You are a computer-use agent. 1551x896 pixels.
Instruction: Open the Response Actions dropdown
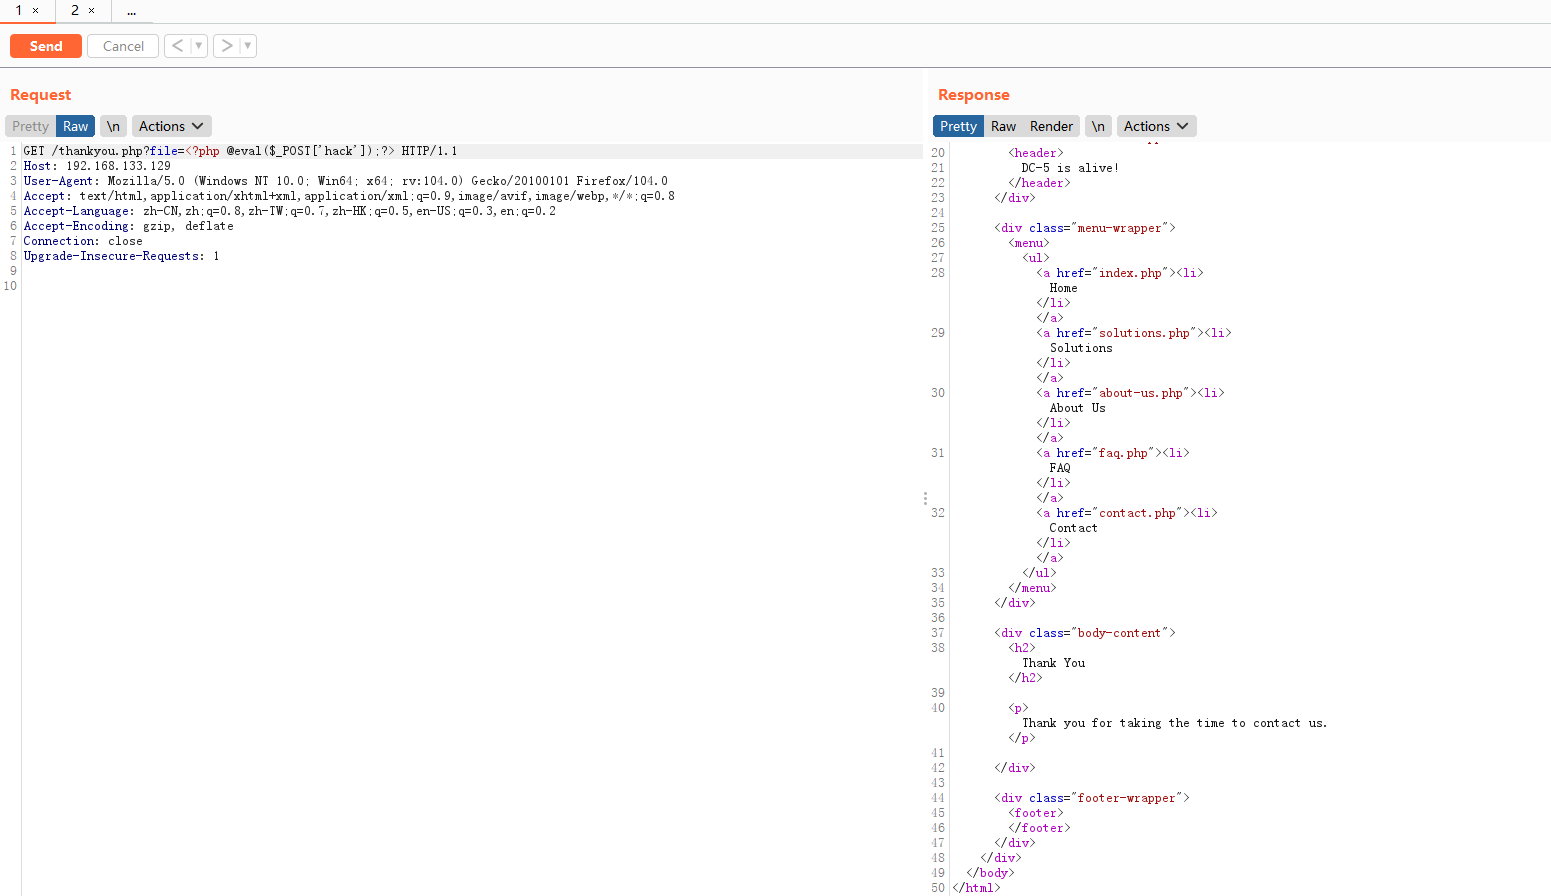coord(1156,126)
